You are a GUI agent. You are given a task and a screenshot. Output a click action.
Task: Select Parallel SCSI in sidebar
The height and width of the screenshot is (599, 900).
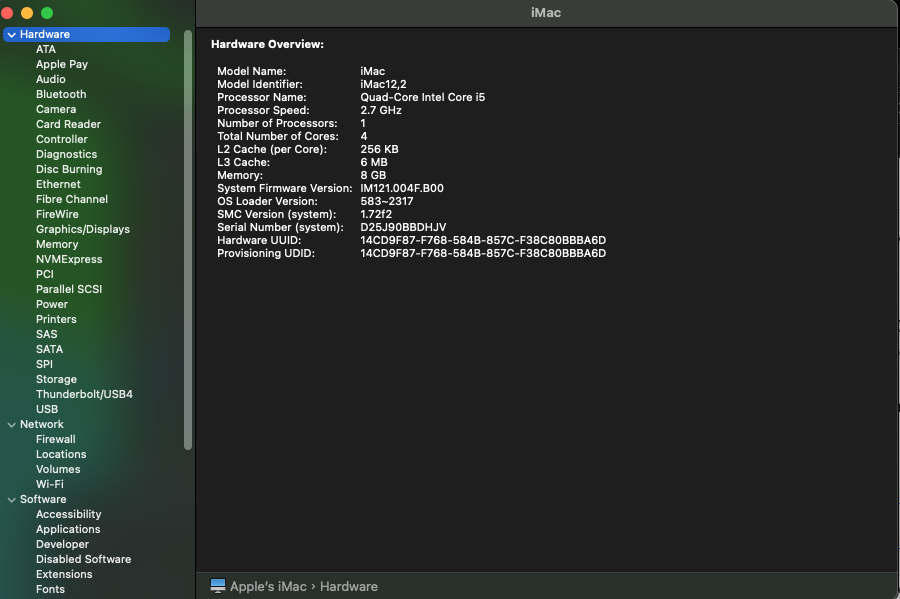[x=69, y=289]
